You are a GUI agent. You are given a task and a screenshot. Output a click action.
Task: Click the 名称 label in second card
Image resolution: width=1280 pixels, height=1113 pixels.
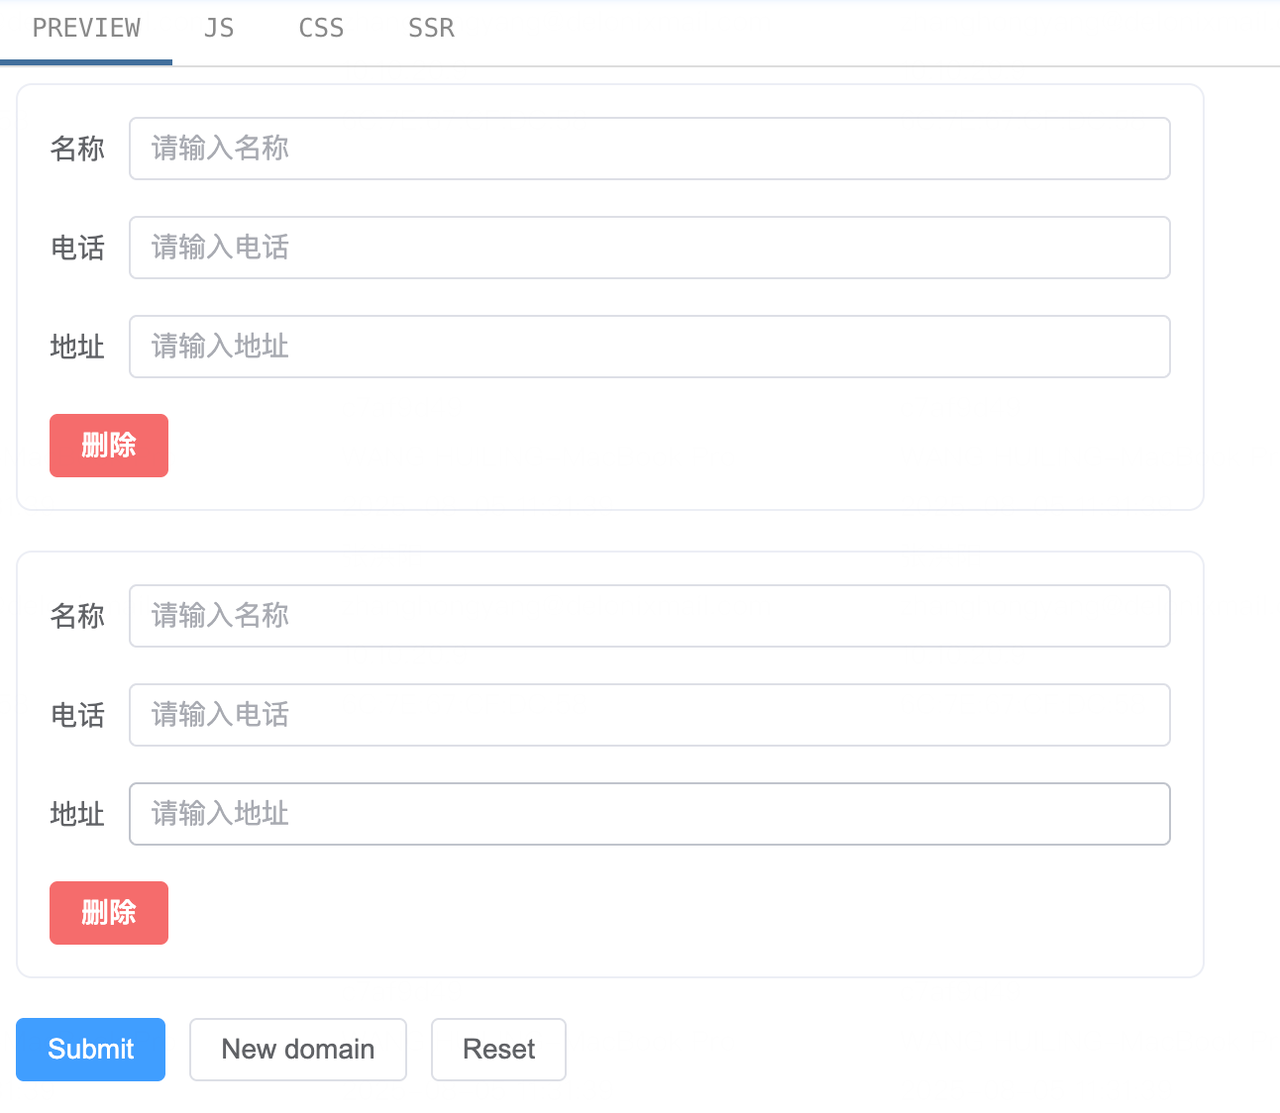[x=77, y=616]
